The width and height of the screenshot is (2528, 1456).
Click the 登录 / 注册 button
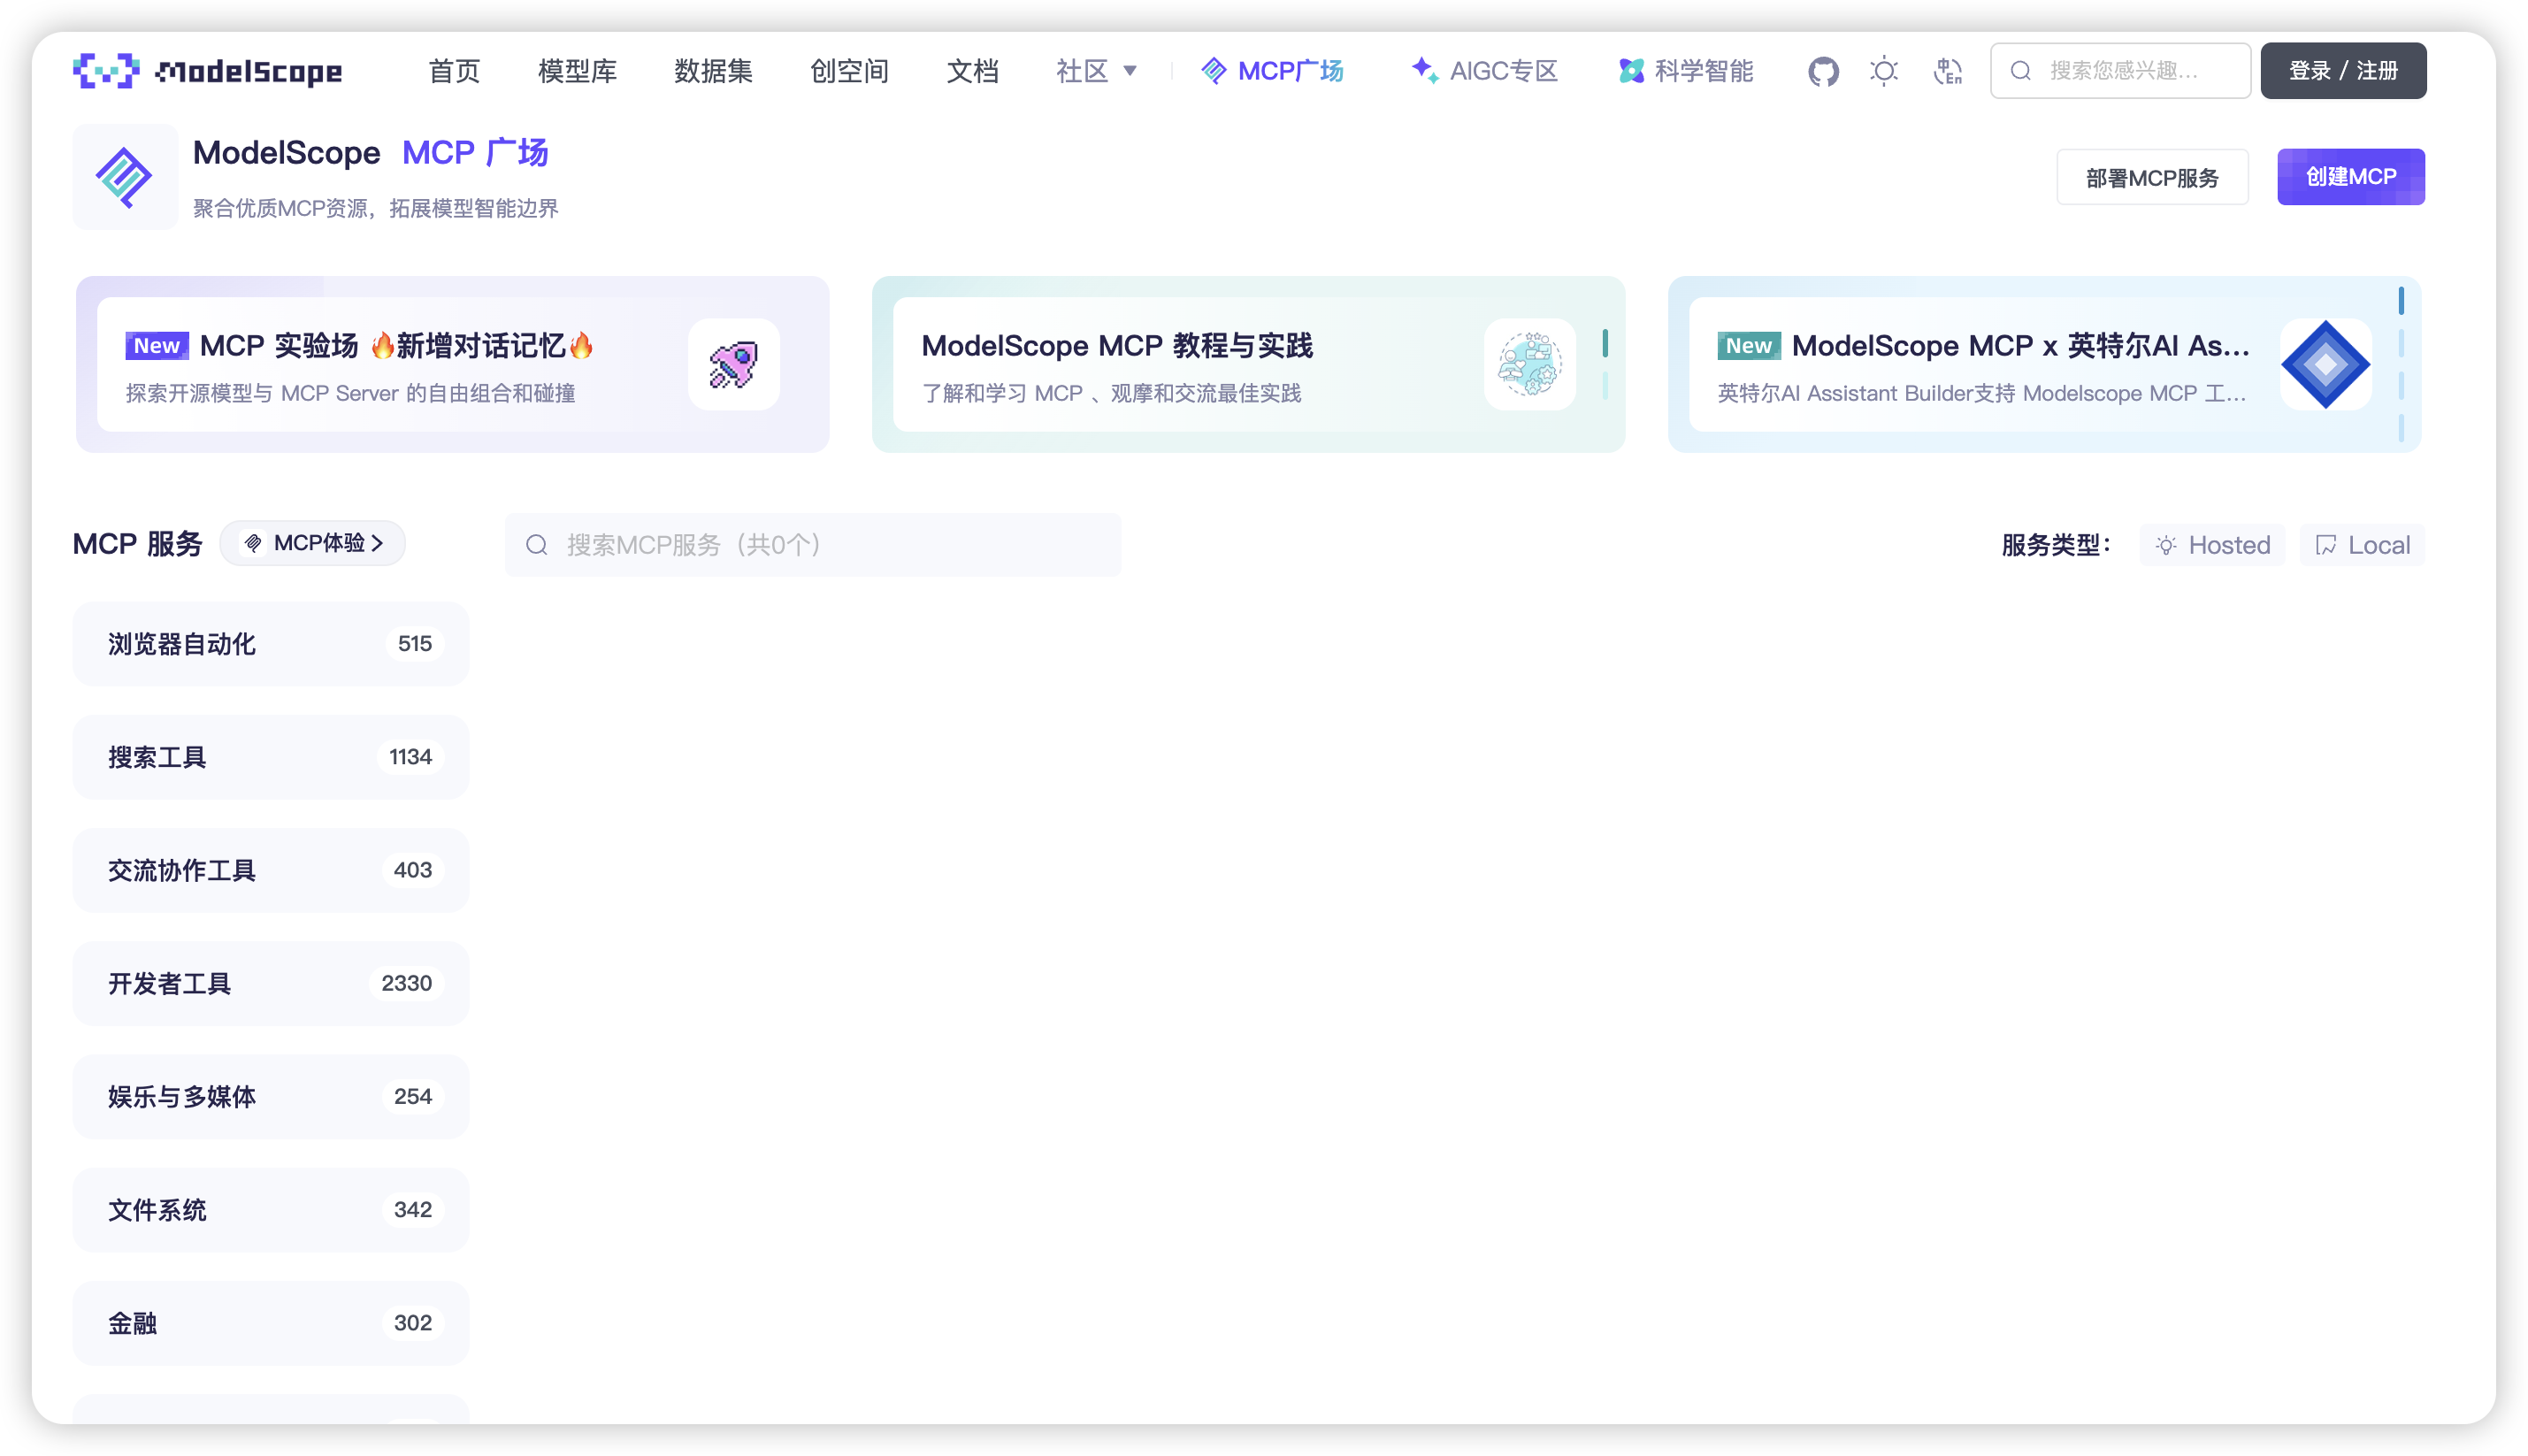(2343, 71)
